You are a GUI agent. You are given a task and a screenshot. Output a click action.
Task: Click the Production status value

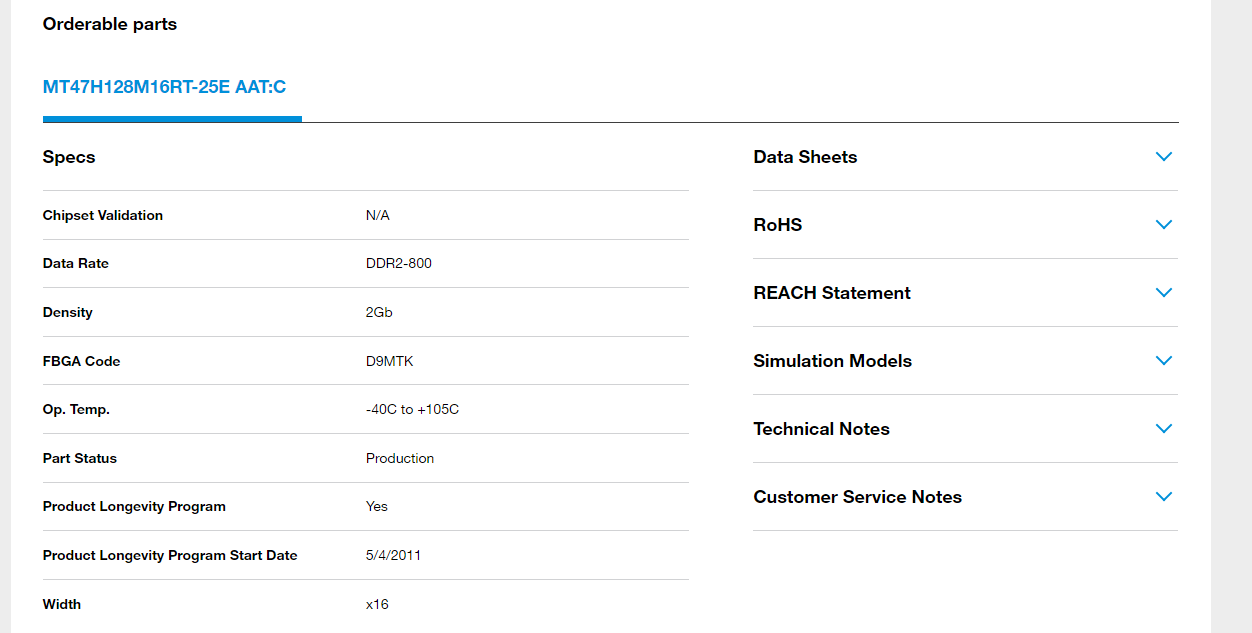click(400, 458)
